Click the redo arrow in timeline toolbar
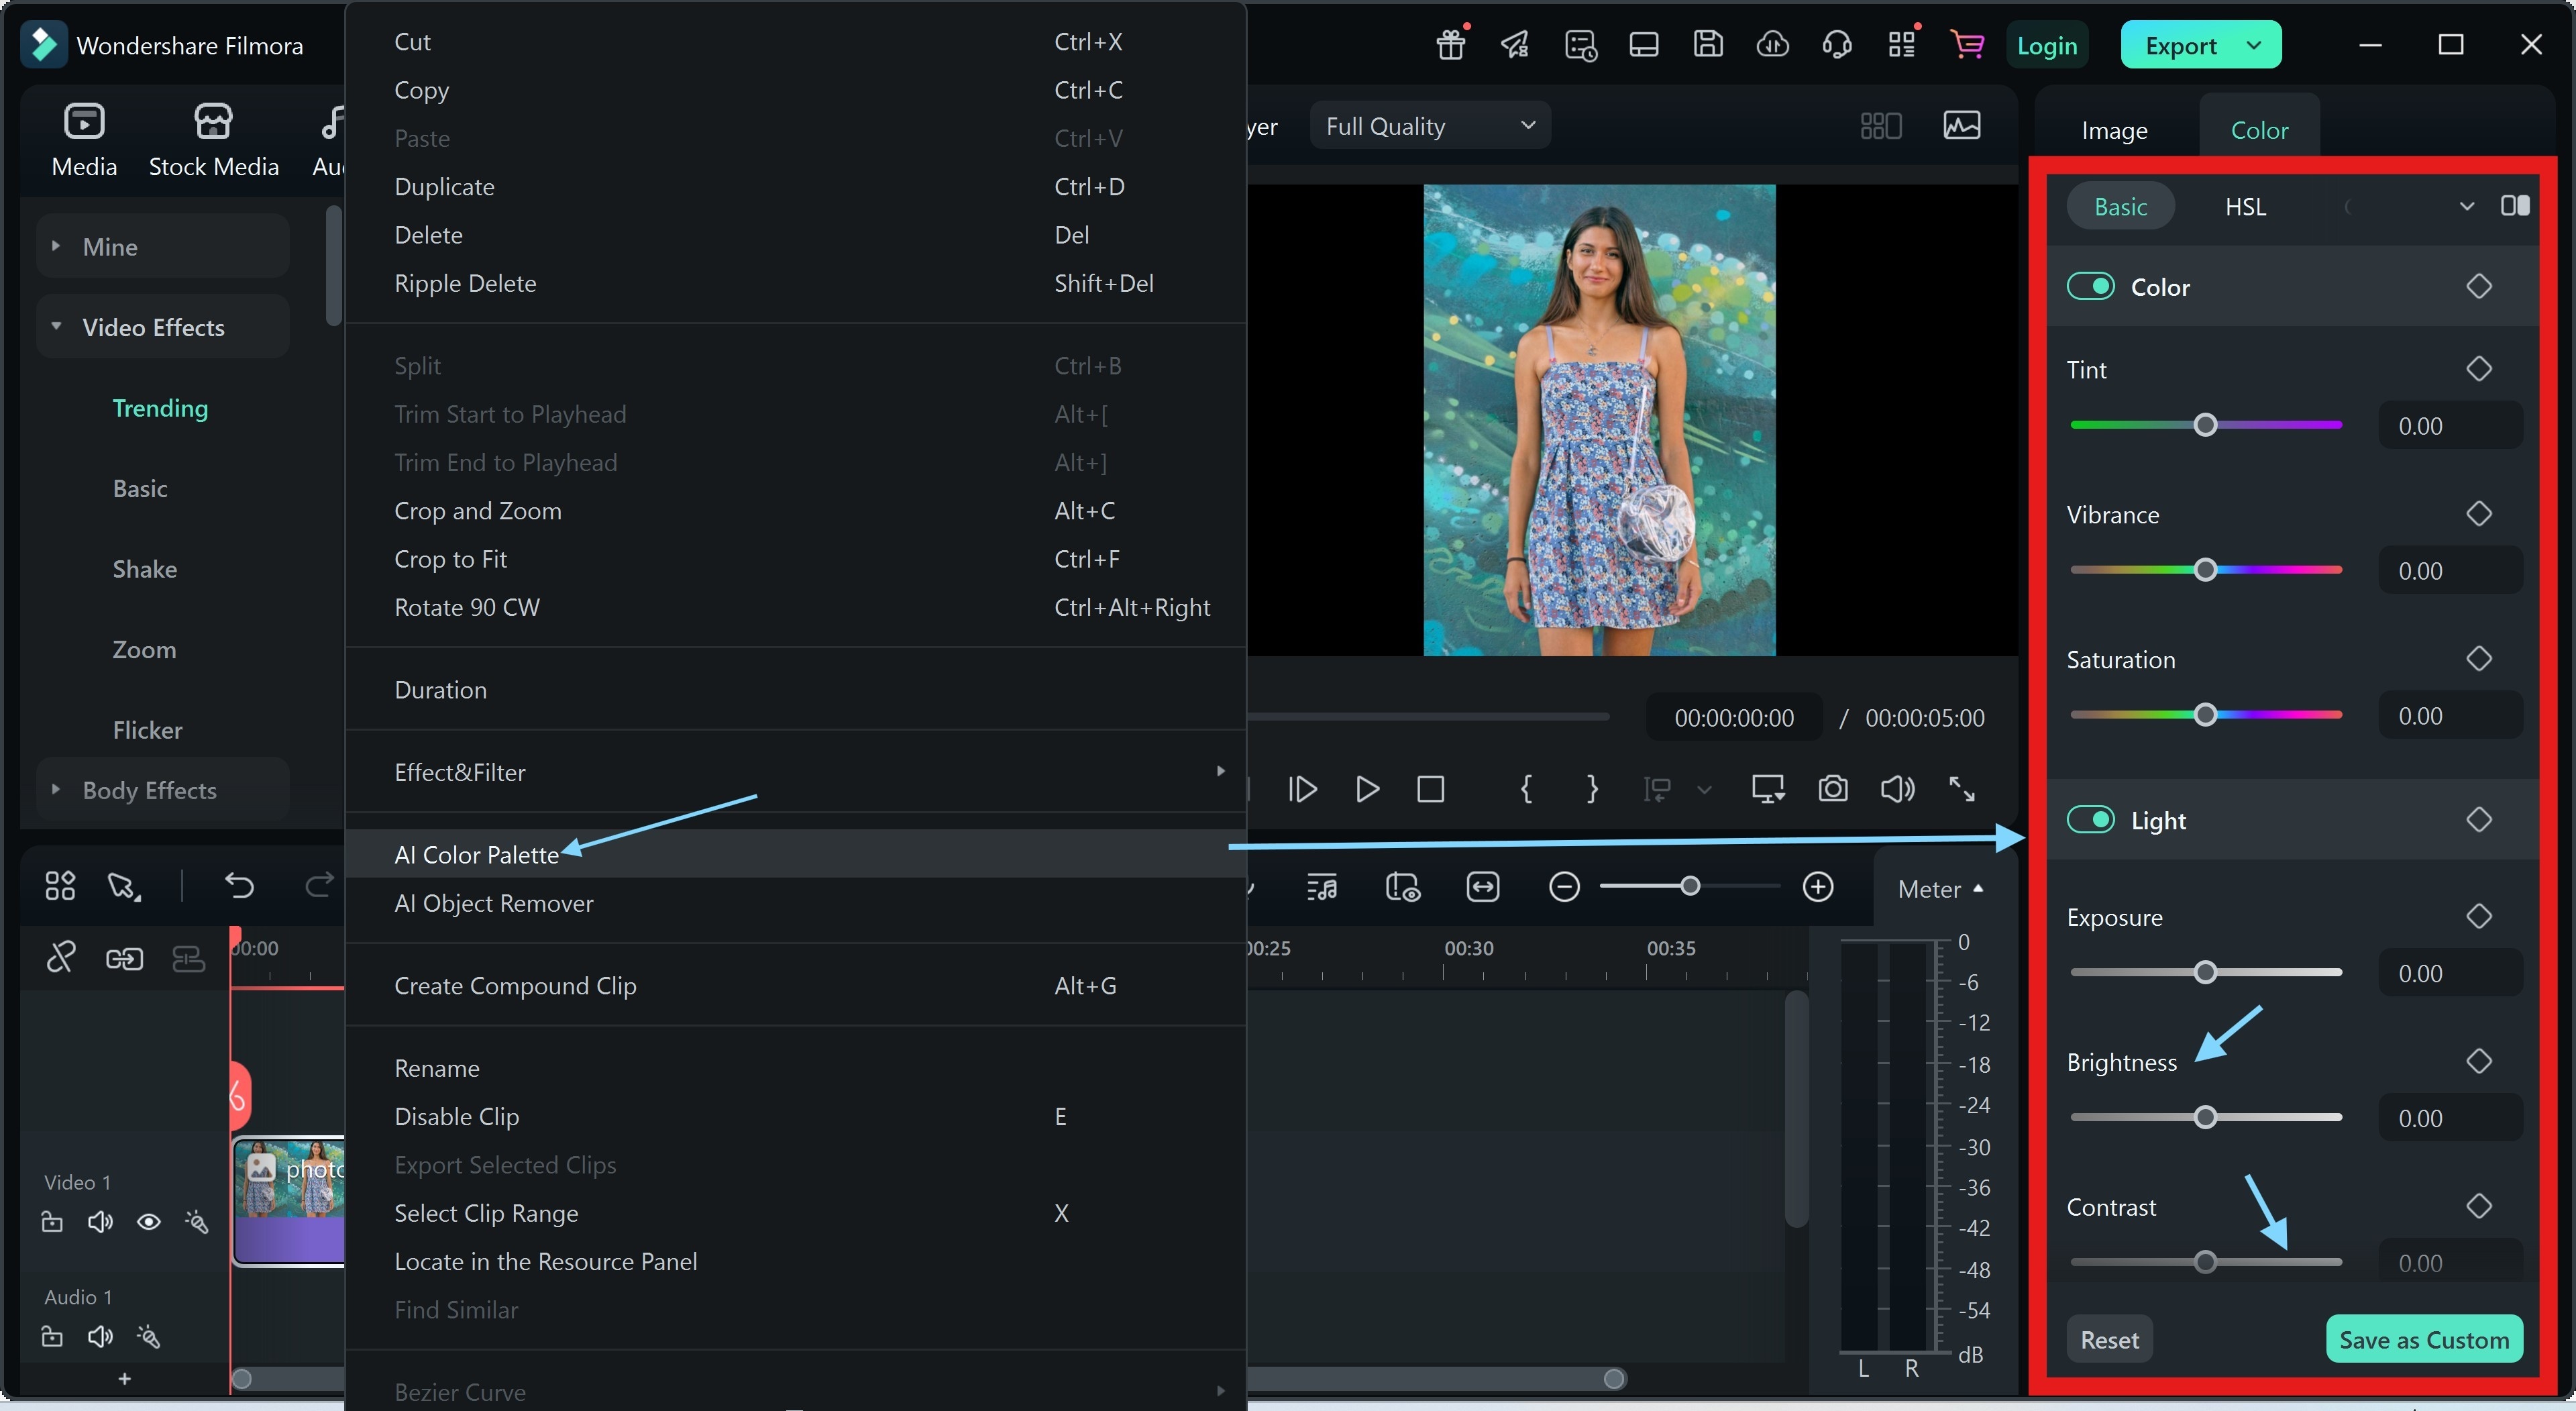This screenshot has height=1411, width=2576. pos(319,886)
